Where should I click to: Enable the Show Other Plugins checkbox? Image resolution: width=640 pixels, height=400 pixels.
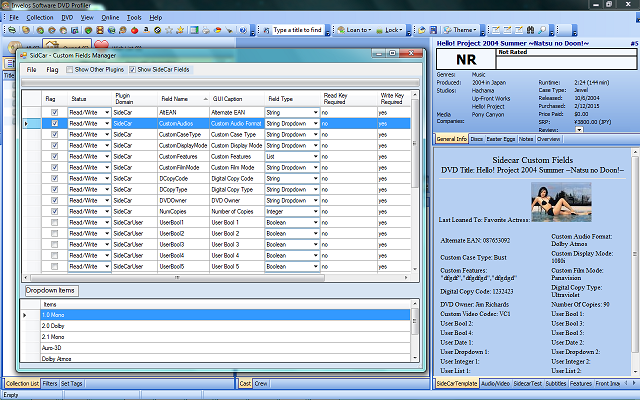(x=70, y=70)
